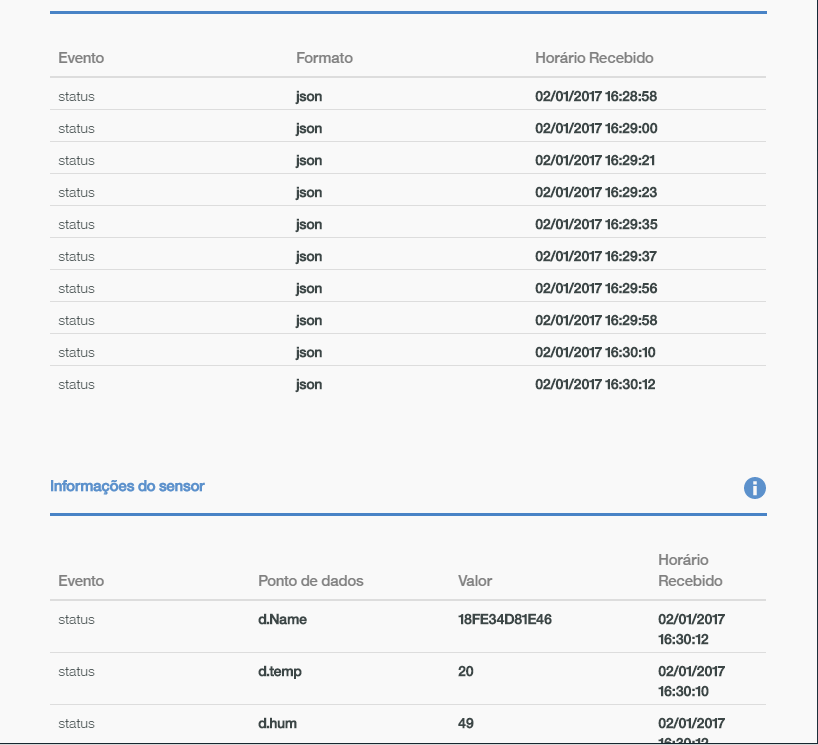Select the json format cell in the 16:29:56 row
Viewport: 818px width, 745px height.
tap(309, 289)
